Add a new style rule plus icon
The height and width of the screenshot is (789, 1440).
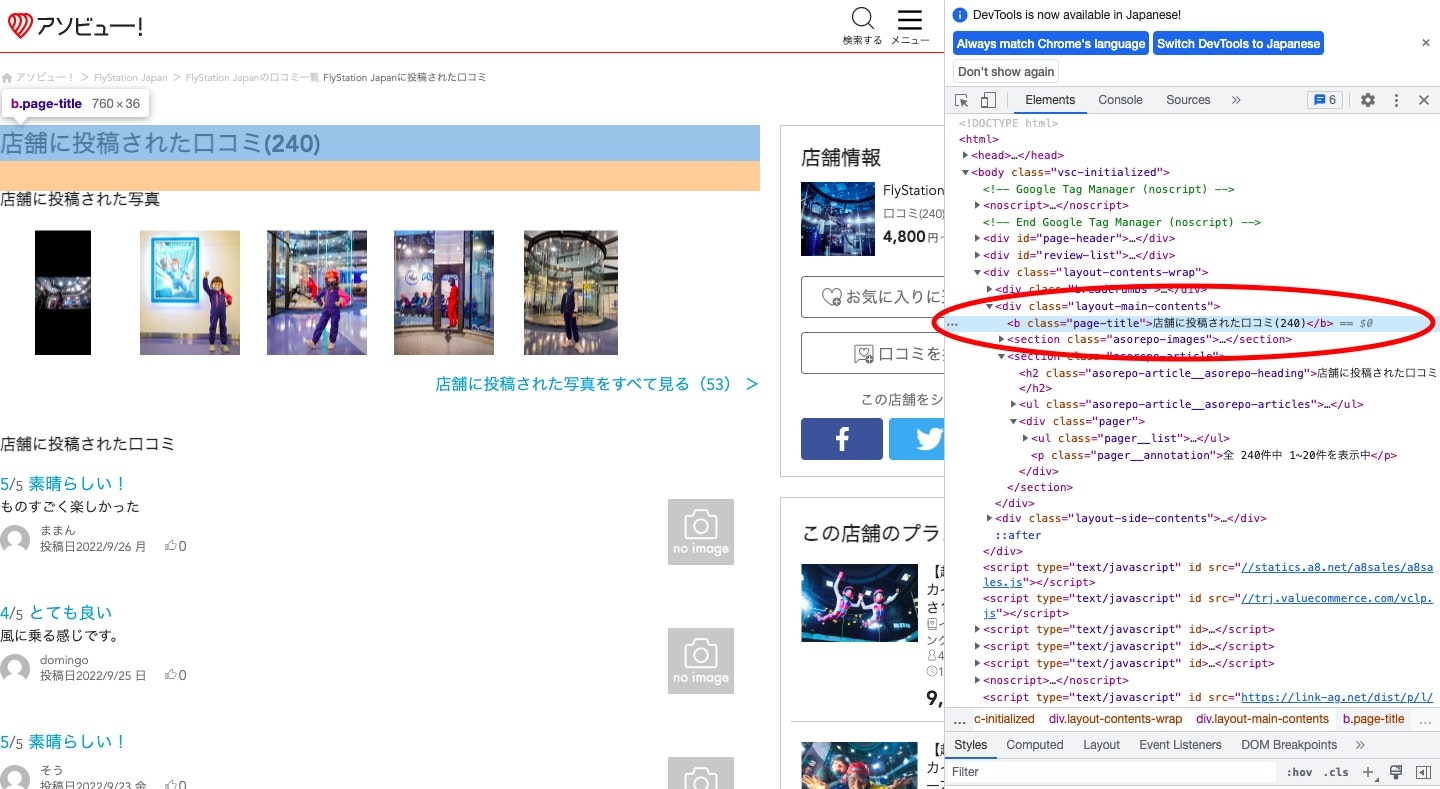(1369, 772)
